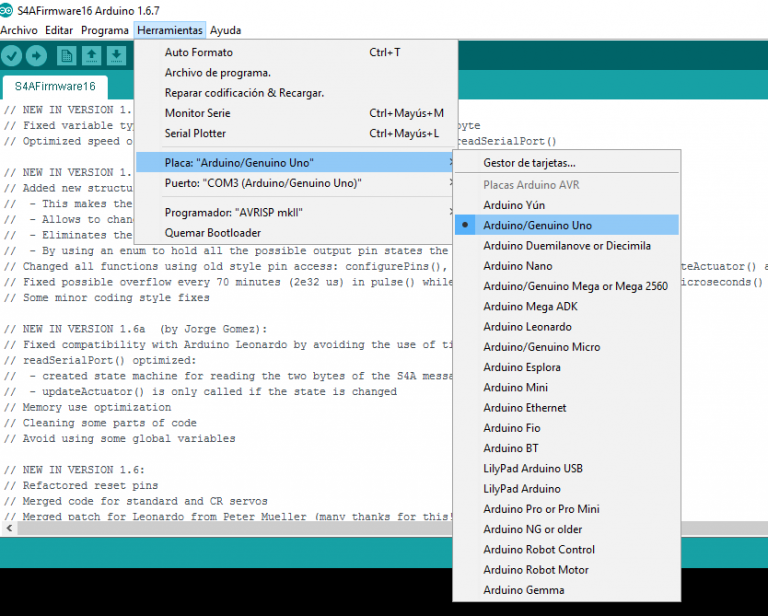Switch to the S4AFirmware16 sketch tab

55,87
